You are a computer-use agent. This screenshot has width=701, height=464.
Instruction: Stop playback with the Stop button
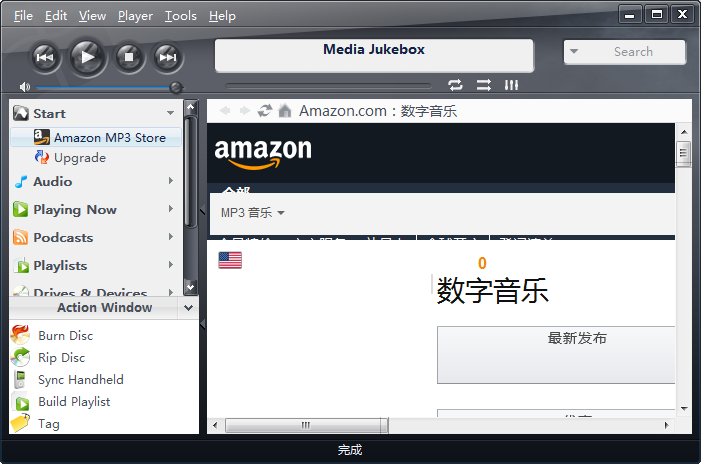click(x=129, y=57)
